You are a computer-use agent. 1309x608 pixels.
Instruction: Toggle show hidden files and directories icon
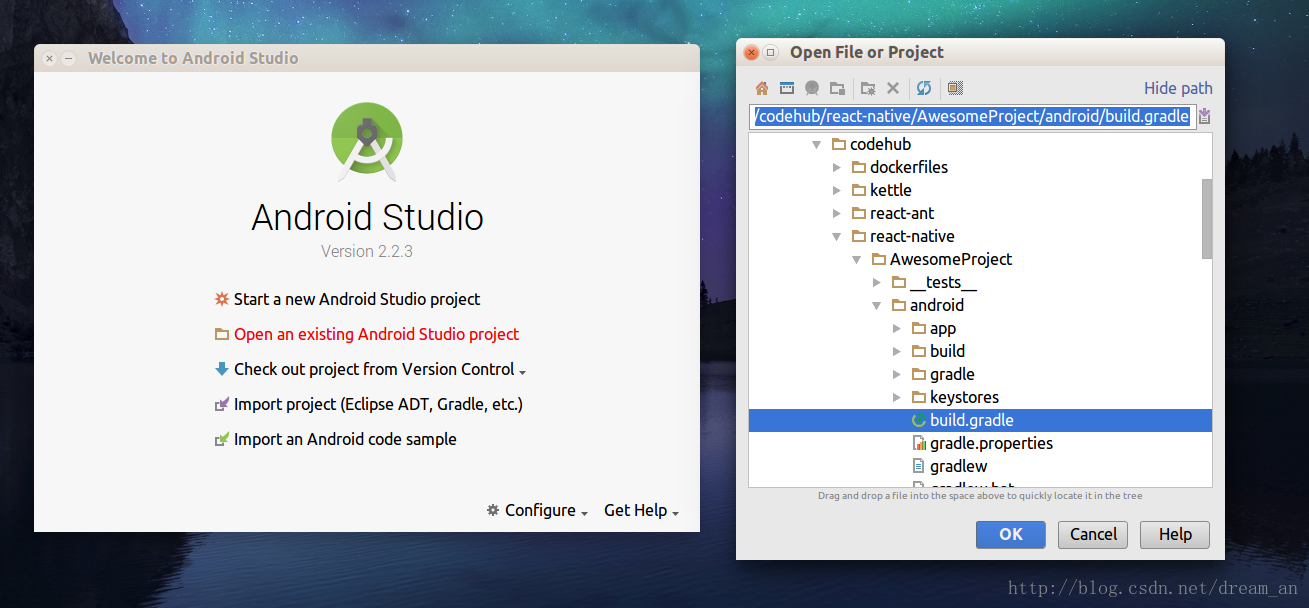[x=955, y=88]
